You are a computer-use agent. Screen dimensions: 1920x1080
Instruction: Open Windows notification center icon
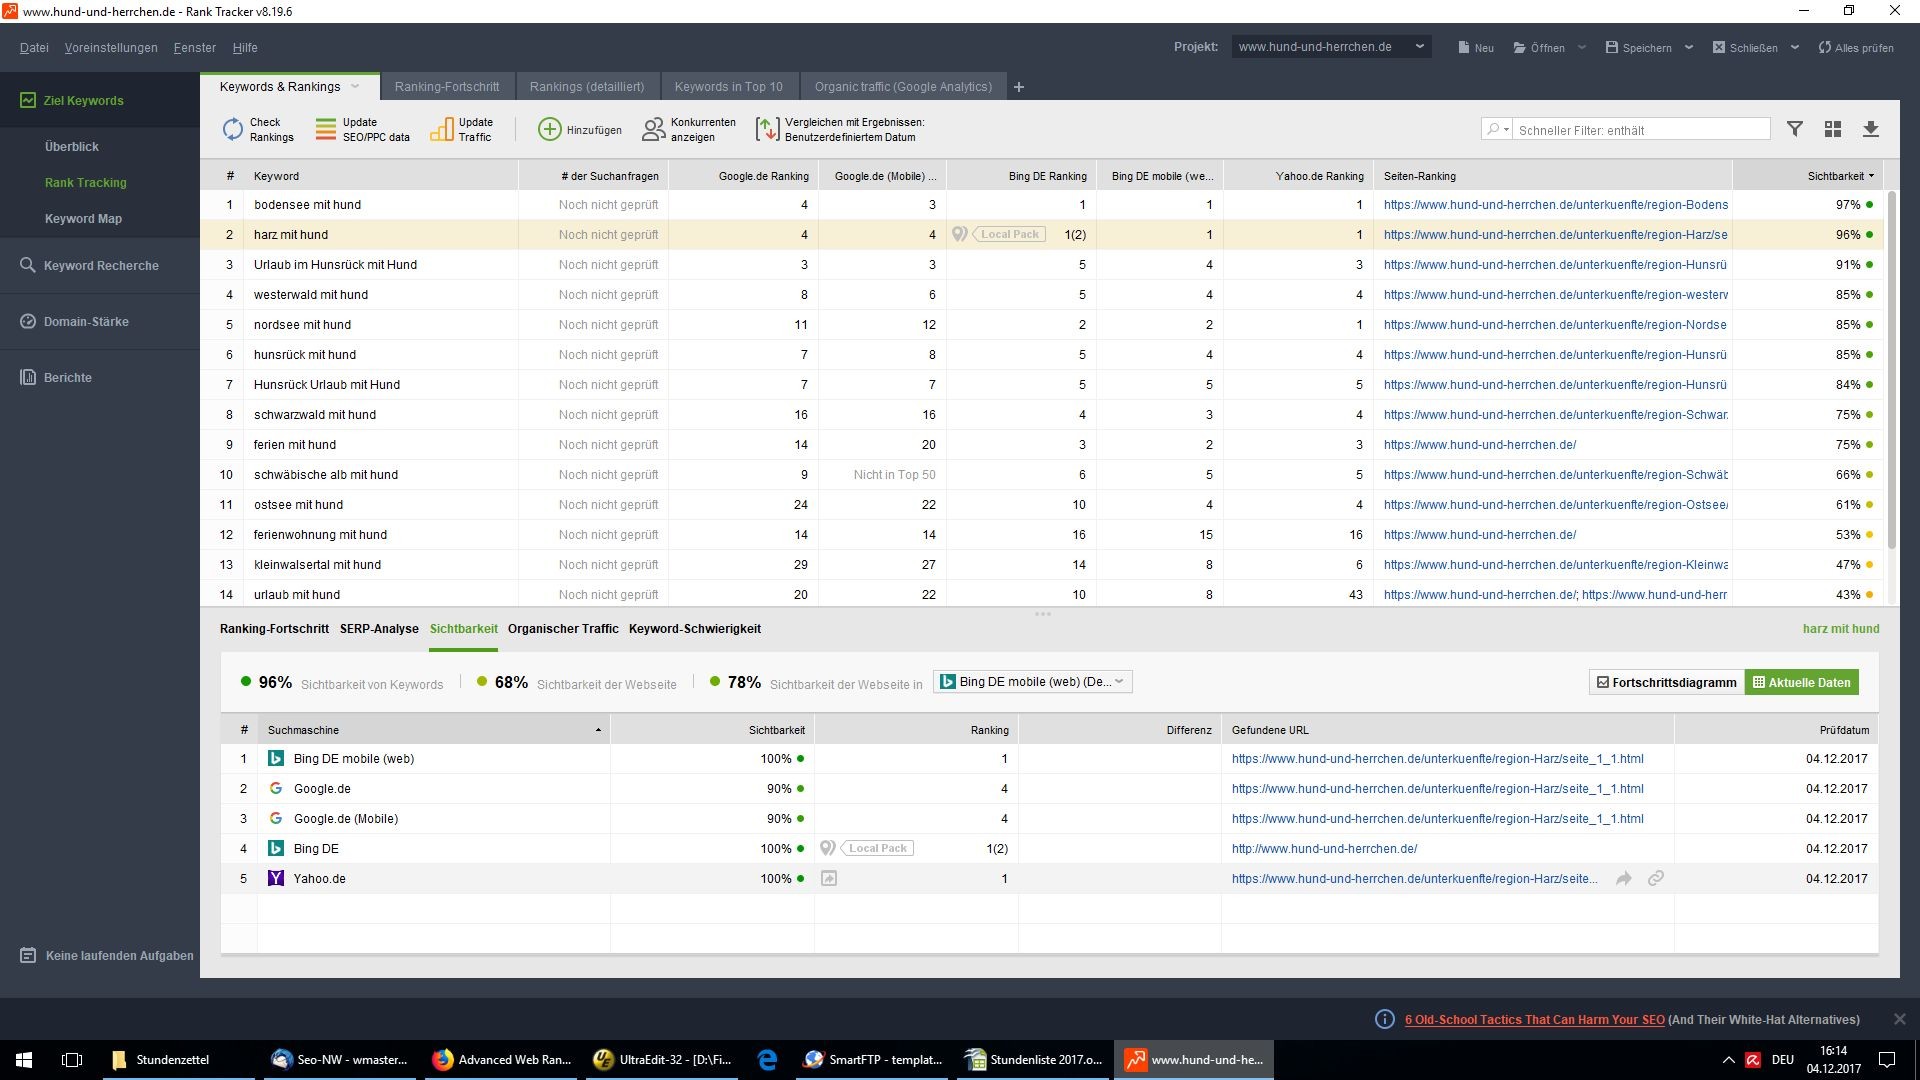tap(1887, 1060)
